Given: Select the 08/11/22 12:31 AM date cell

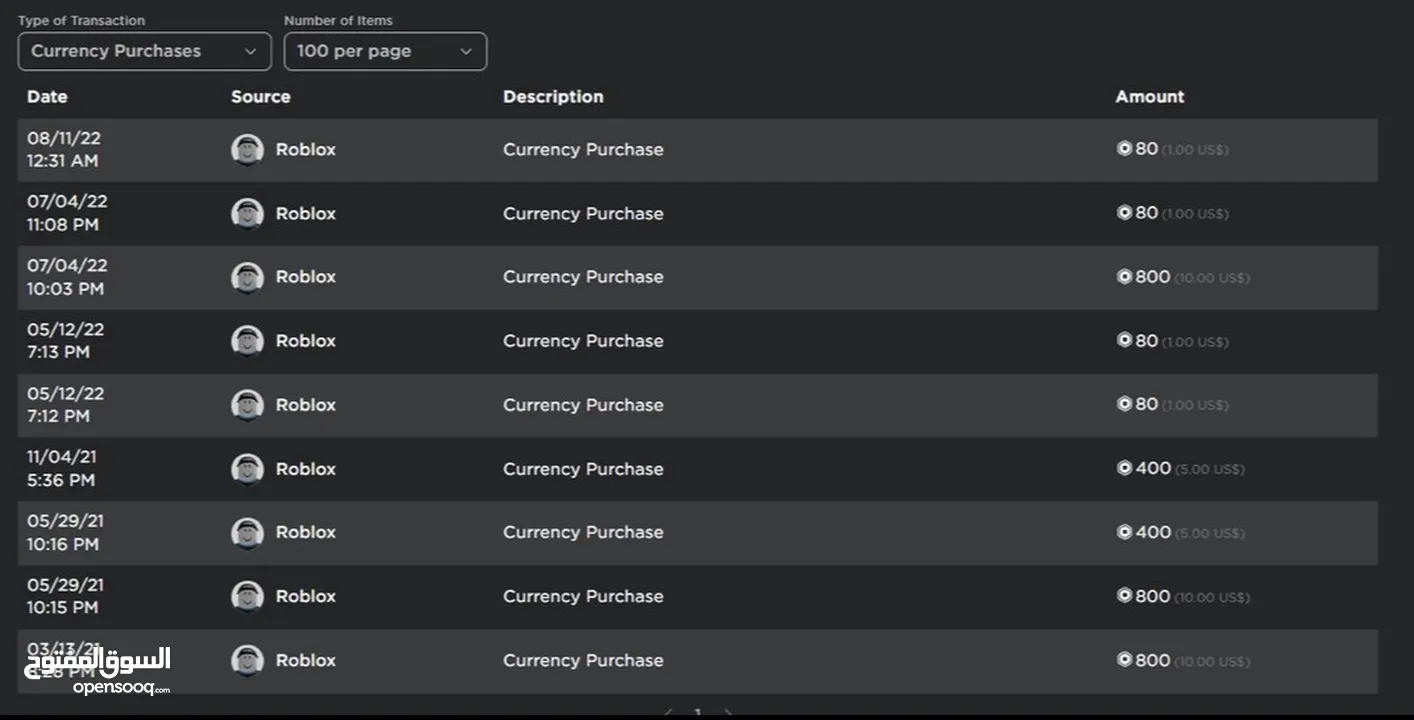Looking at the screenshot, I should [x=64, y=150].
